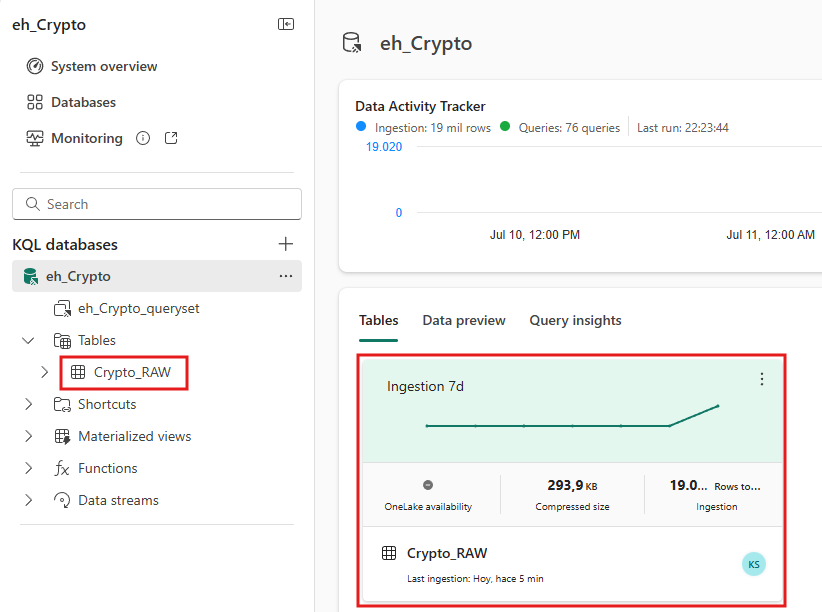Click the '19.0...' rows ingestion value
Image resolution: width=822 pixels, height=612 pixels.
click(x=688, y=486)
